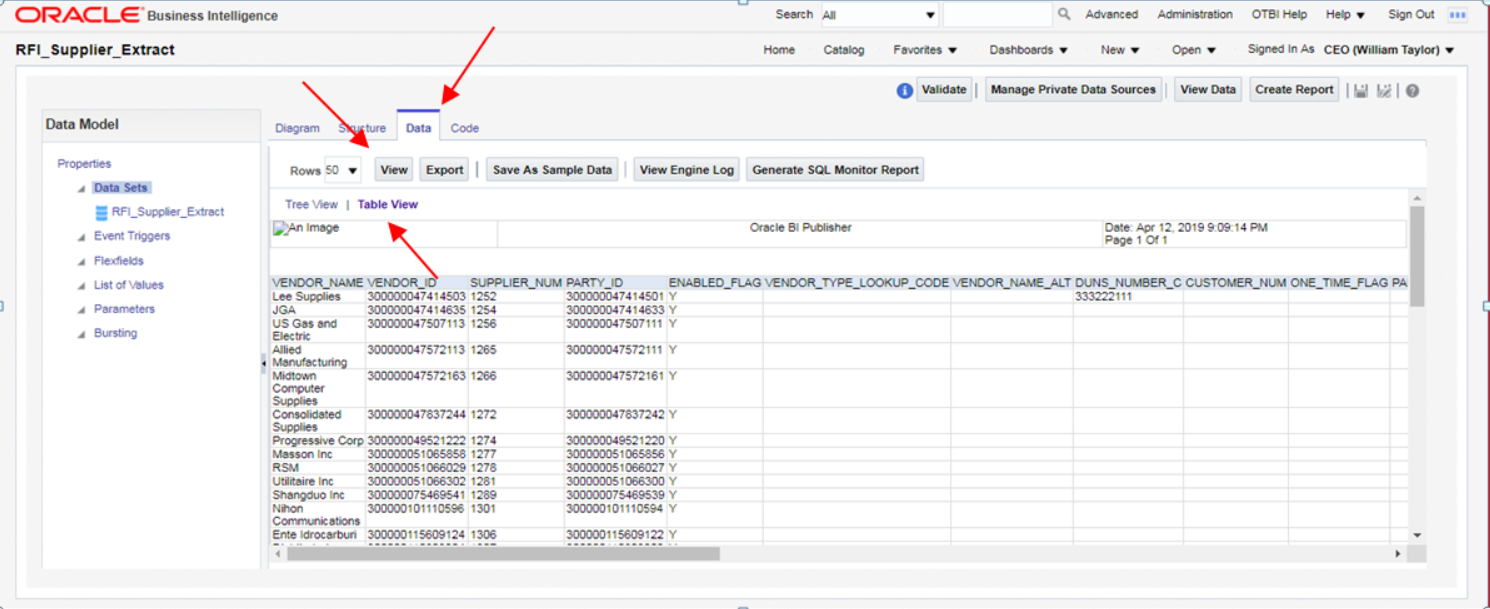Screen dimensions: 1490x609
Task: Open the Favorites menu
Action: tap(925, 50)
